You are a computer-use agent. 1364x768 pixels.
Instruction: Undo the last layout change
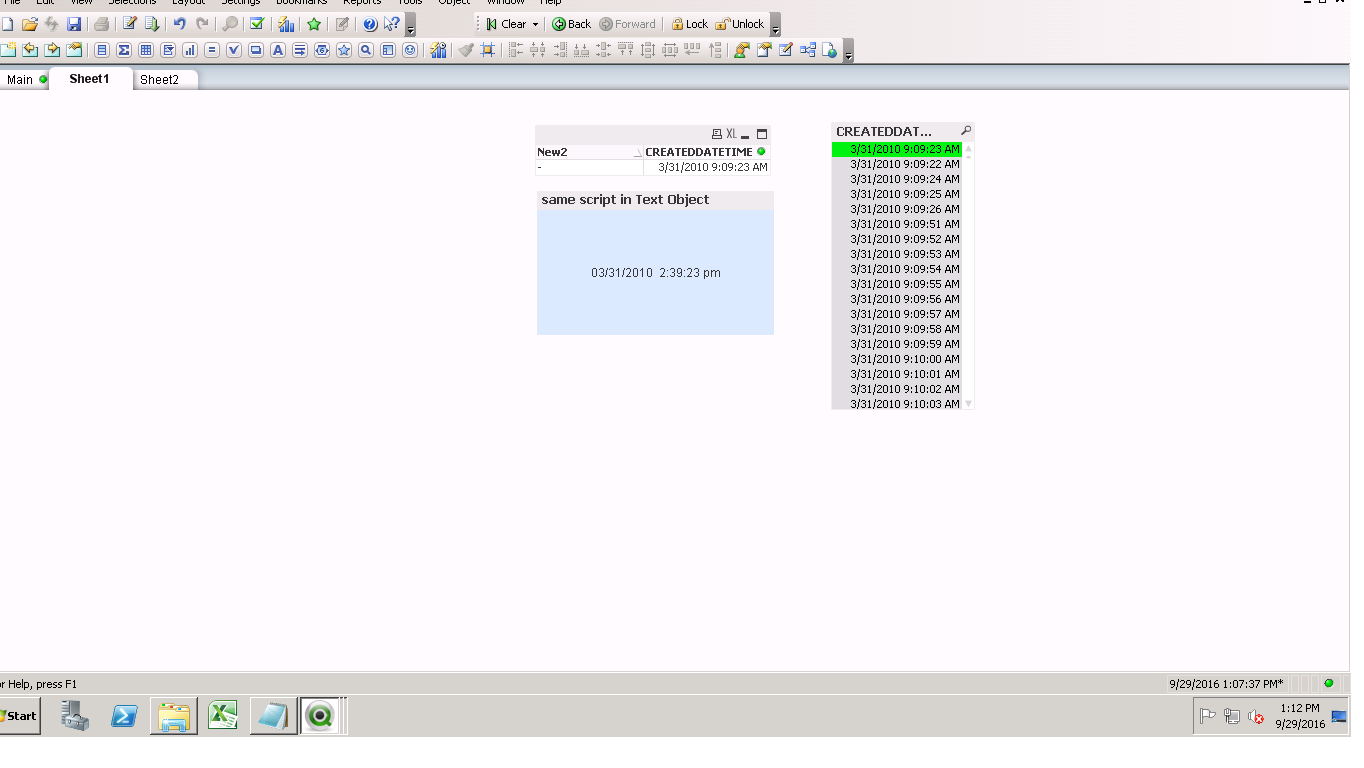click(x=180, y=24)
